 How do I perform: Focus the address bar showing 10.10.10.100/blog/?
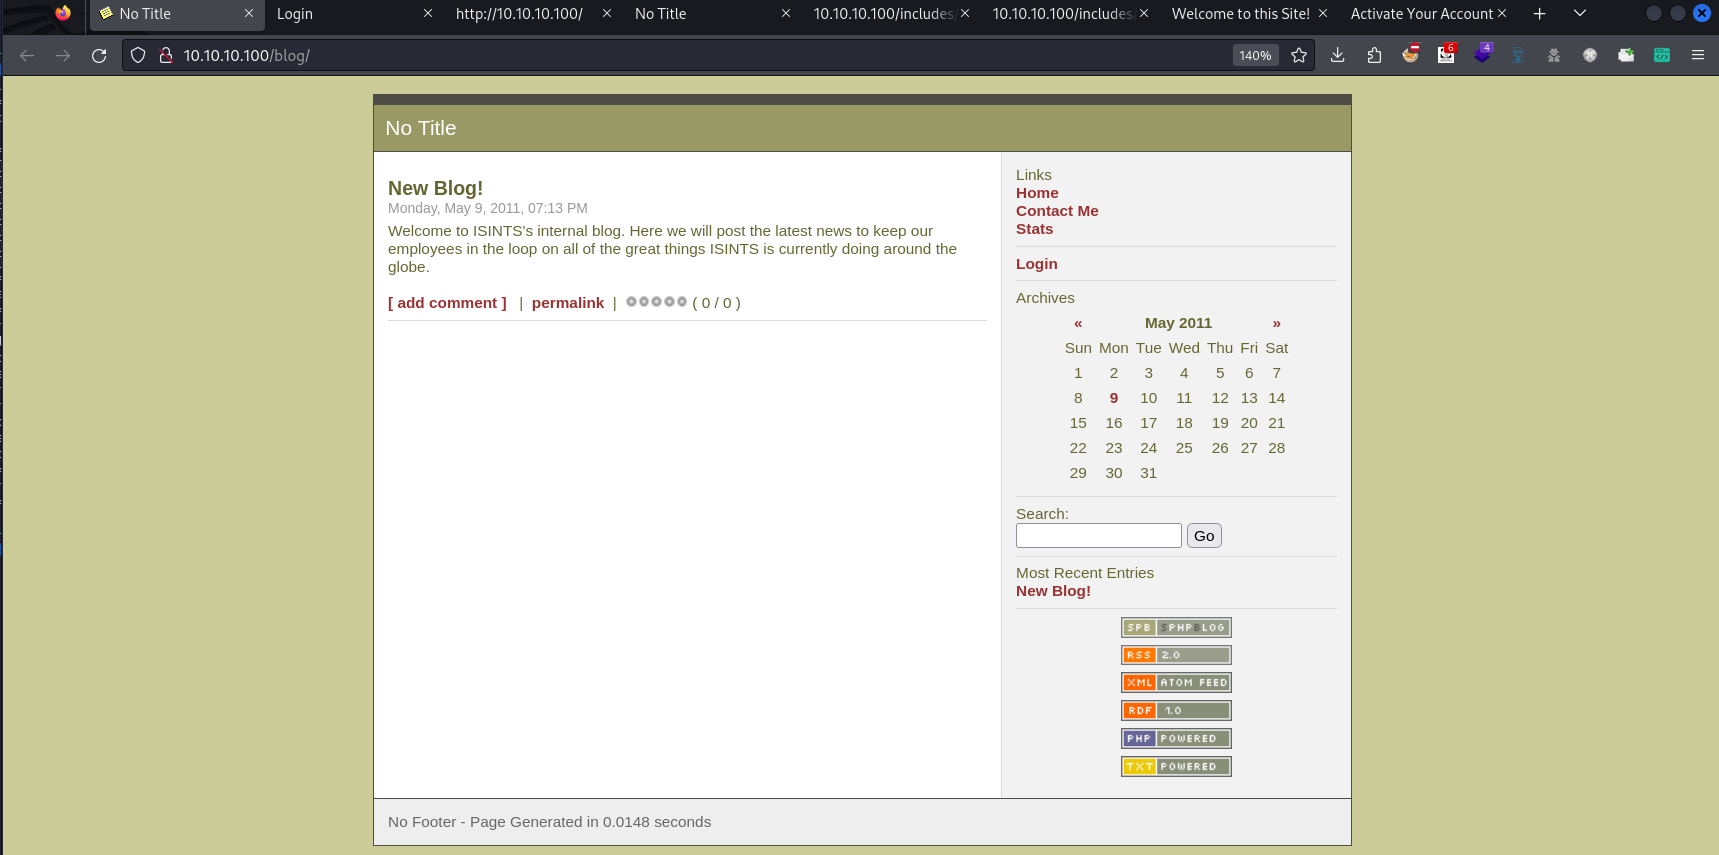coord(700,55)
